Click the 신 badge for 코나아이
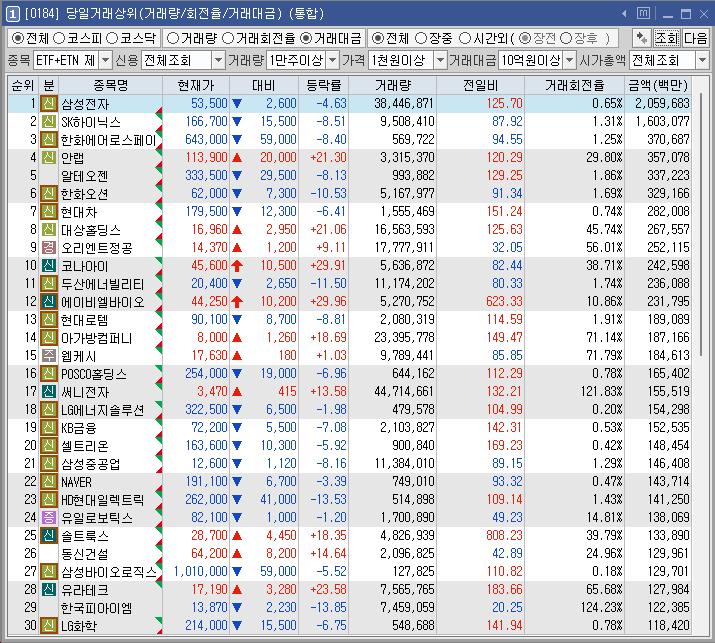 48,266
